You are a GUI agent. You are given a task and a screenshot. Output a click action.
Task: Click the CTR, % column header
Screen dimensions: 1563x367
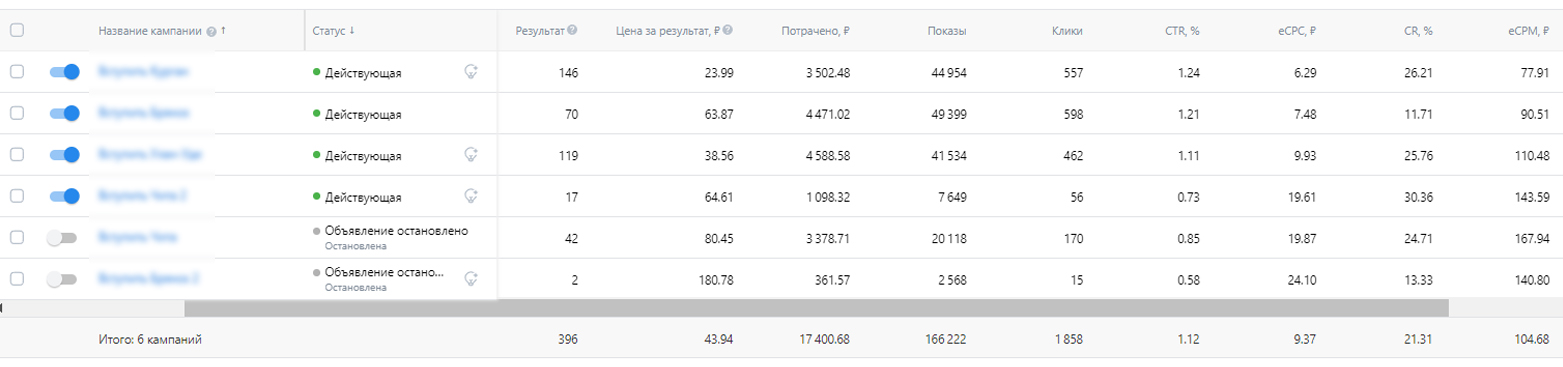click(1182, 31)
